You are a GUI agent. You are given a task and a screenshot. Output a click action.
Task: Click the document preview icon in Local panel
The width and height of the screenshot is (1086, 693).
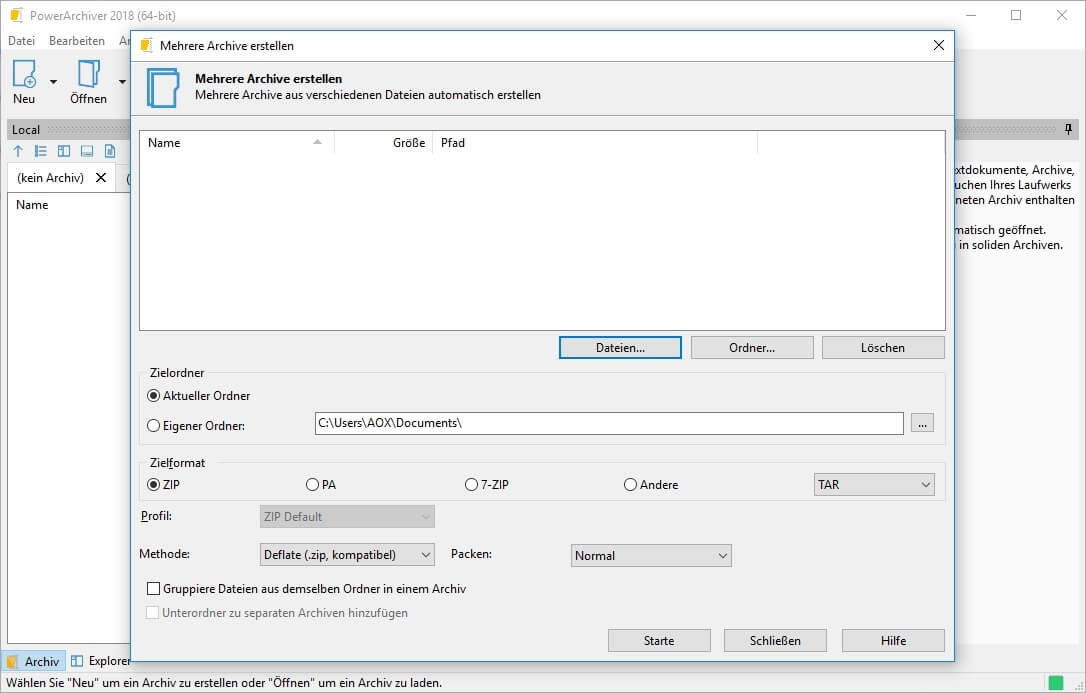[x=110, y=151]
